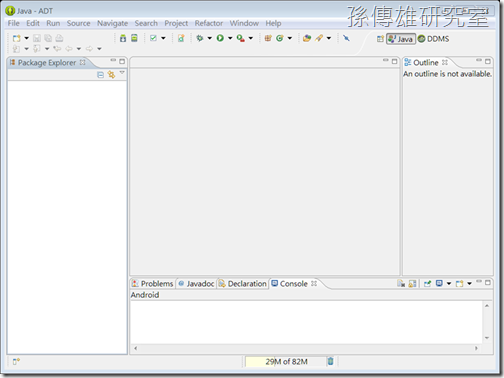Toggle Link with Editor in Package Explorer
The width and height of the screenshot is (504, 378).
pos(111,75)
